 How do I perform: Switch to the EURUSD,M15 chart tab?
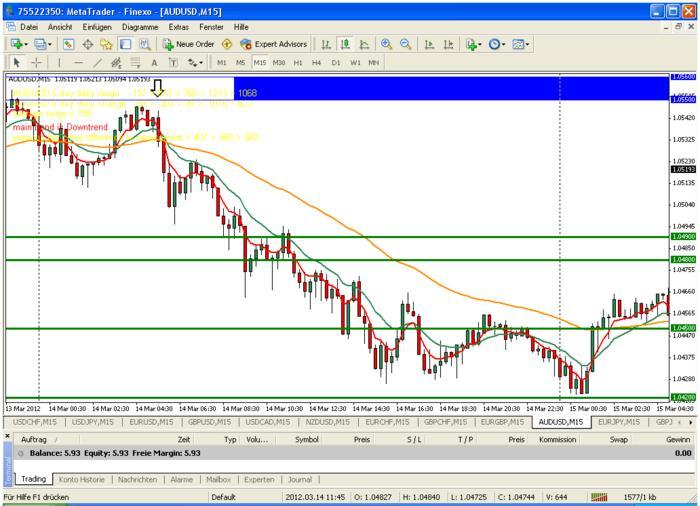click(151, 422)
